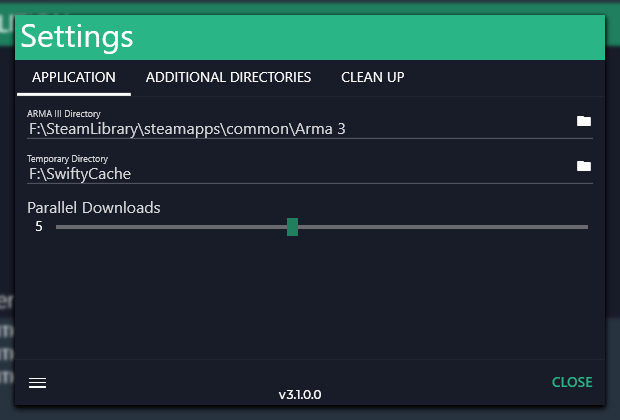This screenshot has width=620, height=420.
Task: Switch to the APPLICATION tab
Action: [74, 77]
